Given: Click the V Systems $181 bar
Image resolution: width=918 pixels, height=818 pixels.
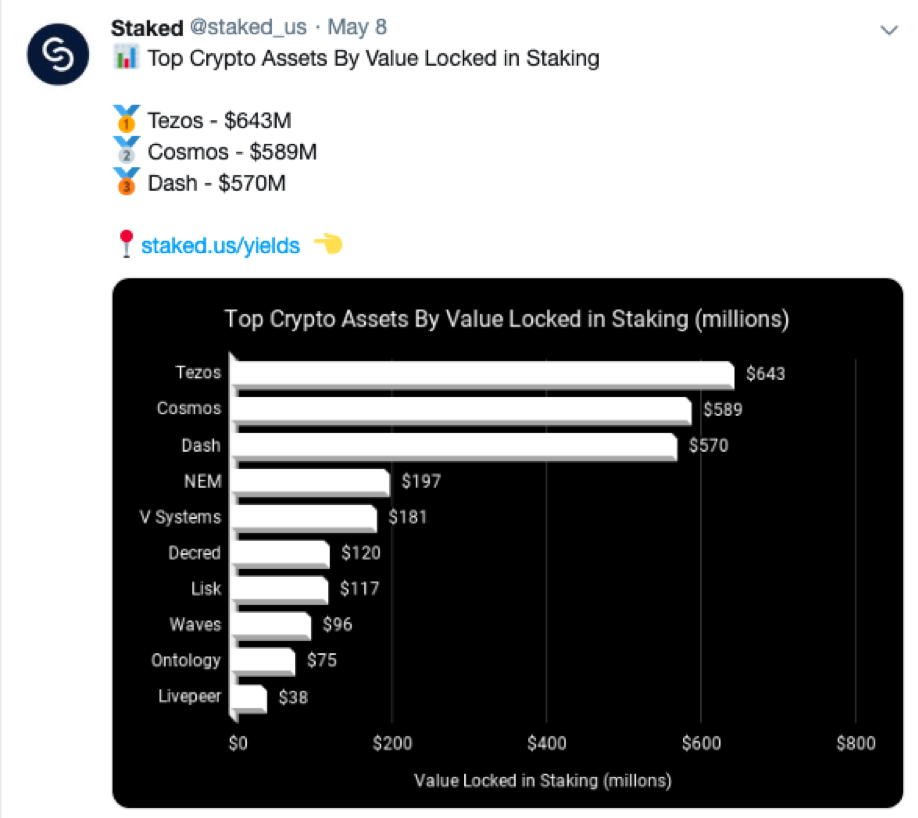Looking at the screenshot, I should [x=304, y=518].
